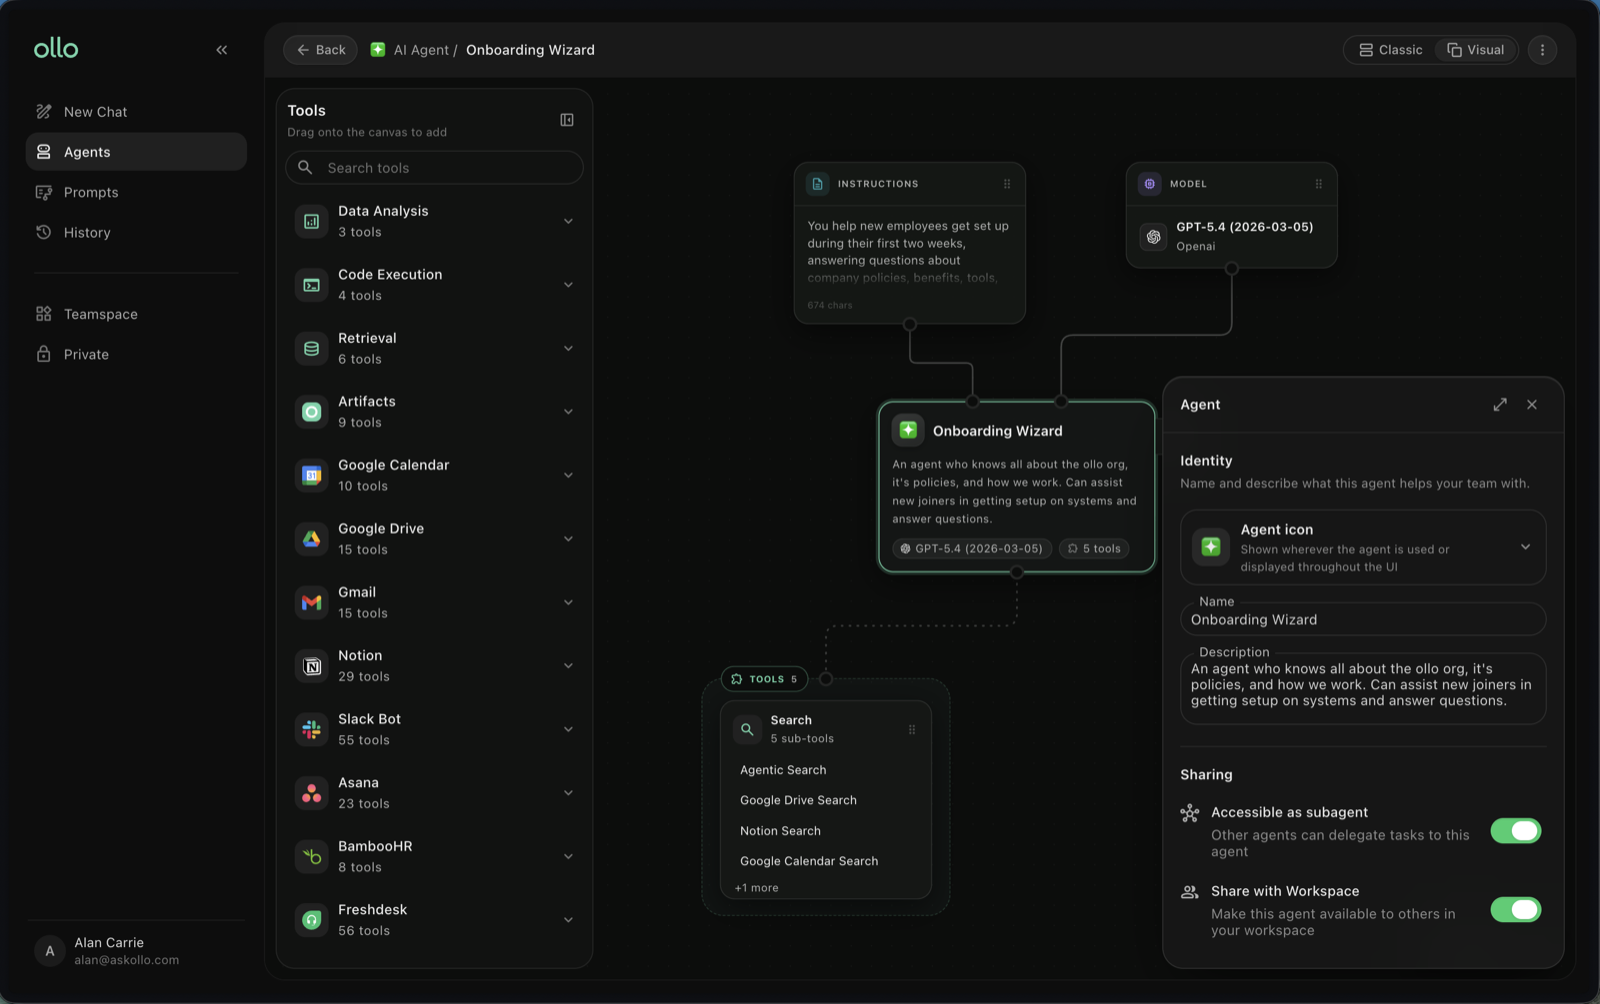This screenshot has width=1600, height=1004.
Task: Click the Back button
Action: click(320, 50)
